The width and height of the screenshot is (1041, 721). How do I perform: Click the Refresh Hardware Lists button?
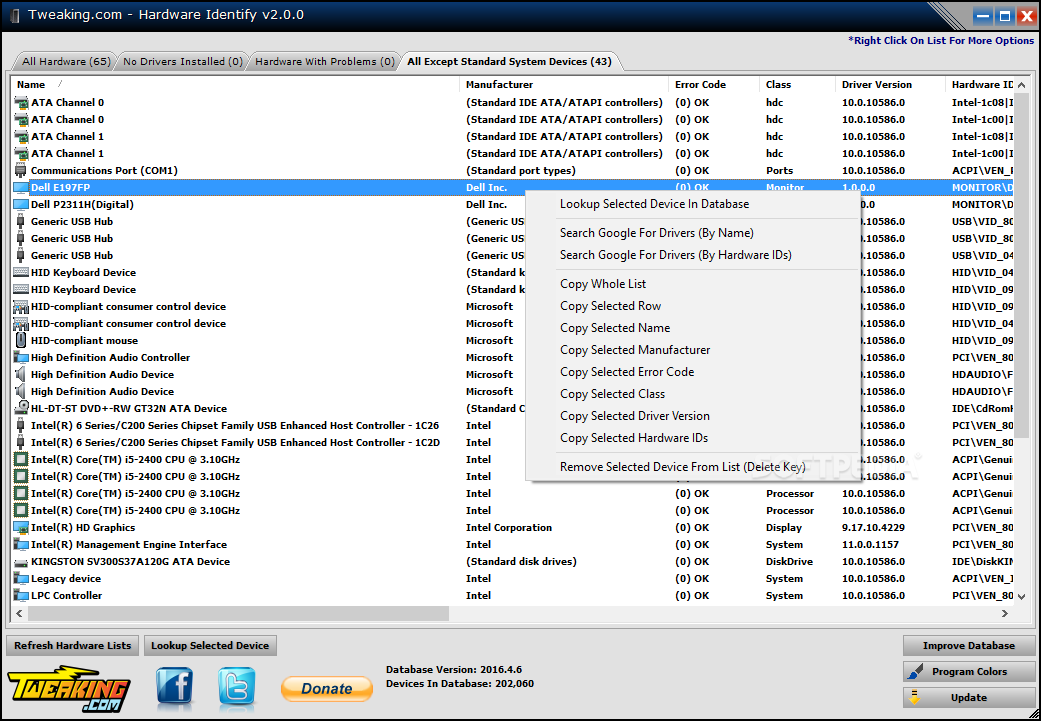72,645
